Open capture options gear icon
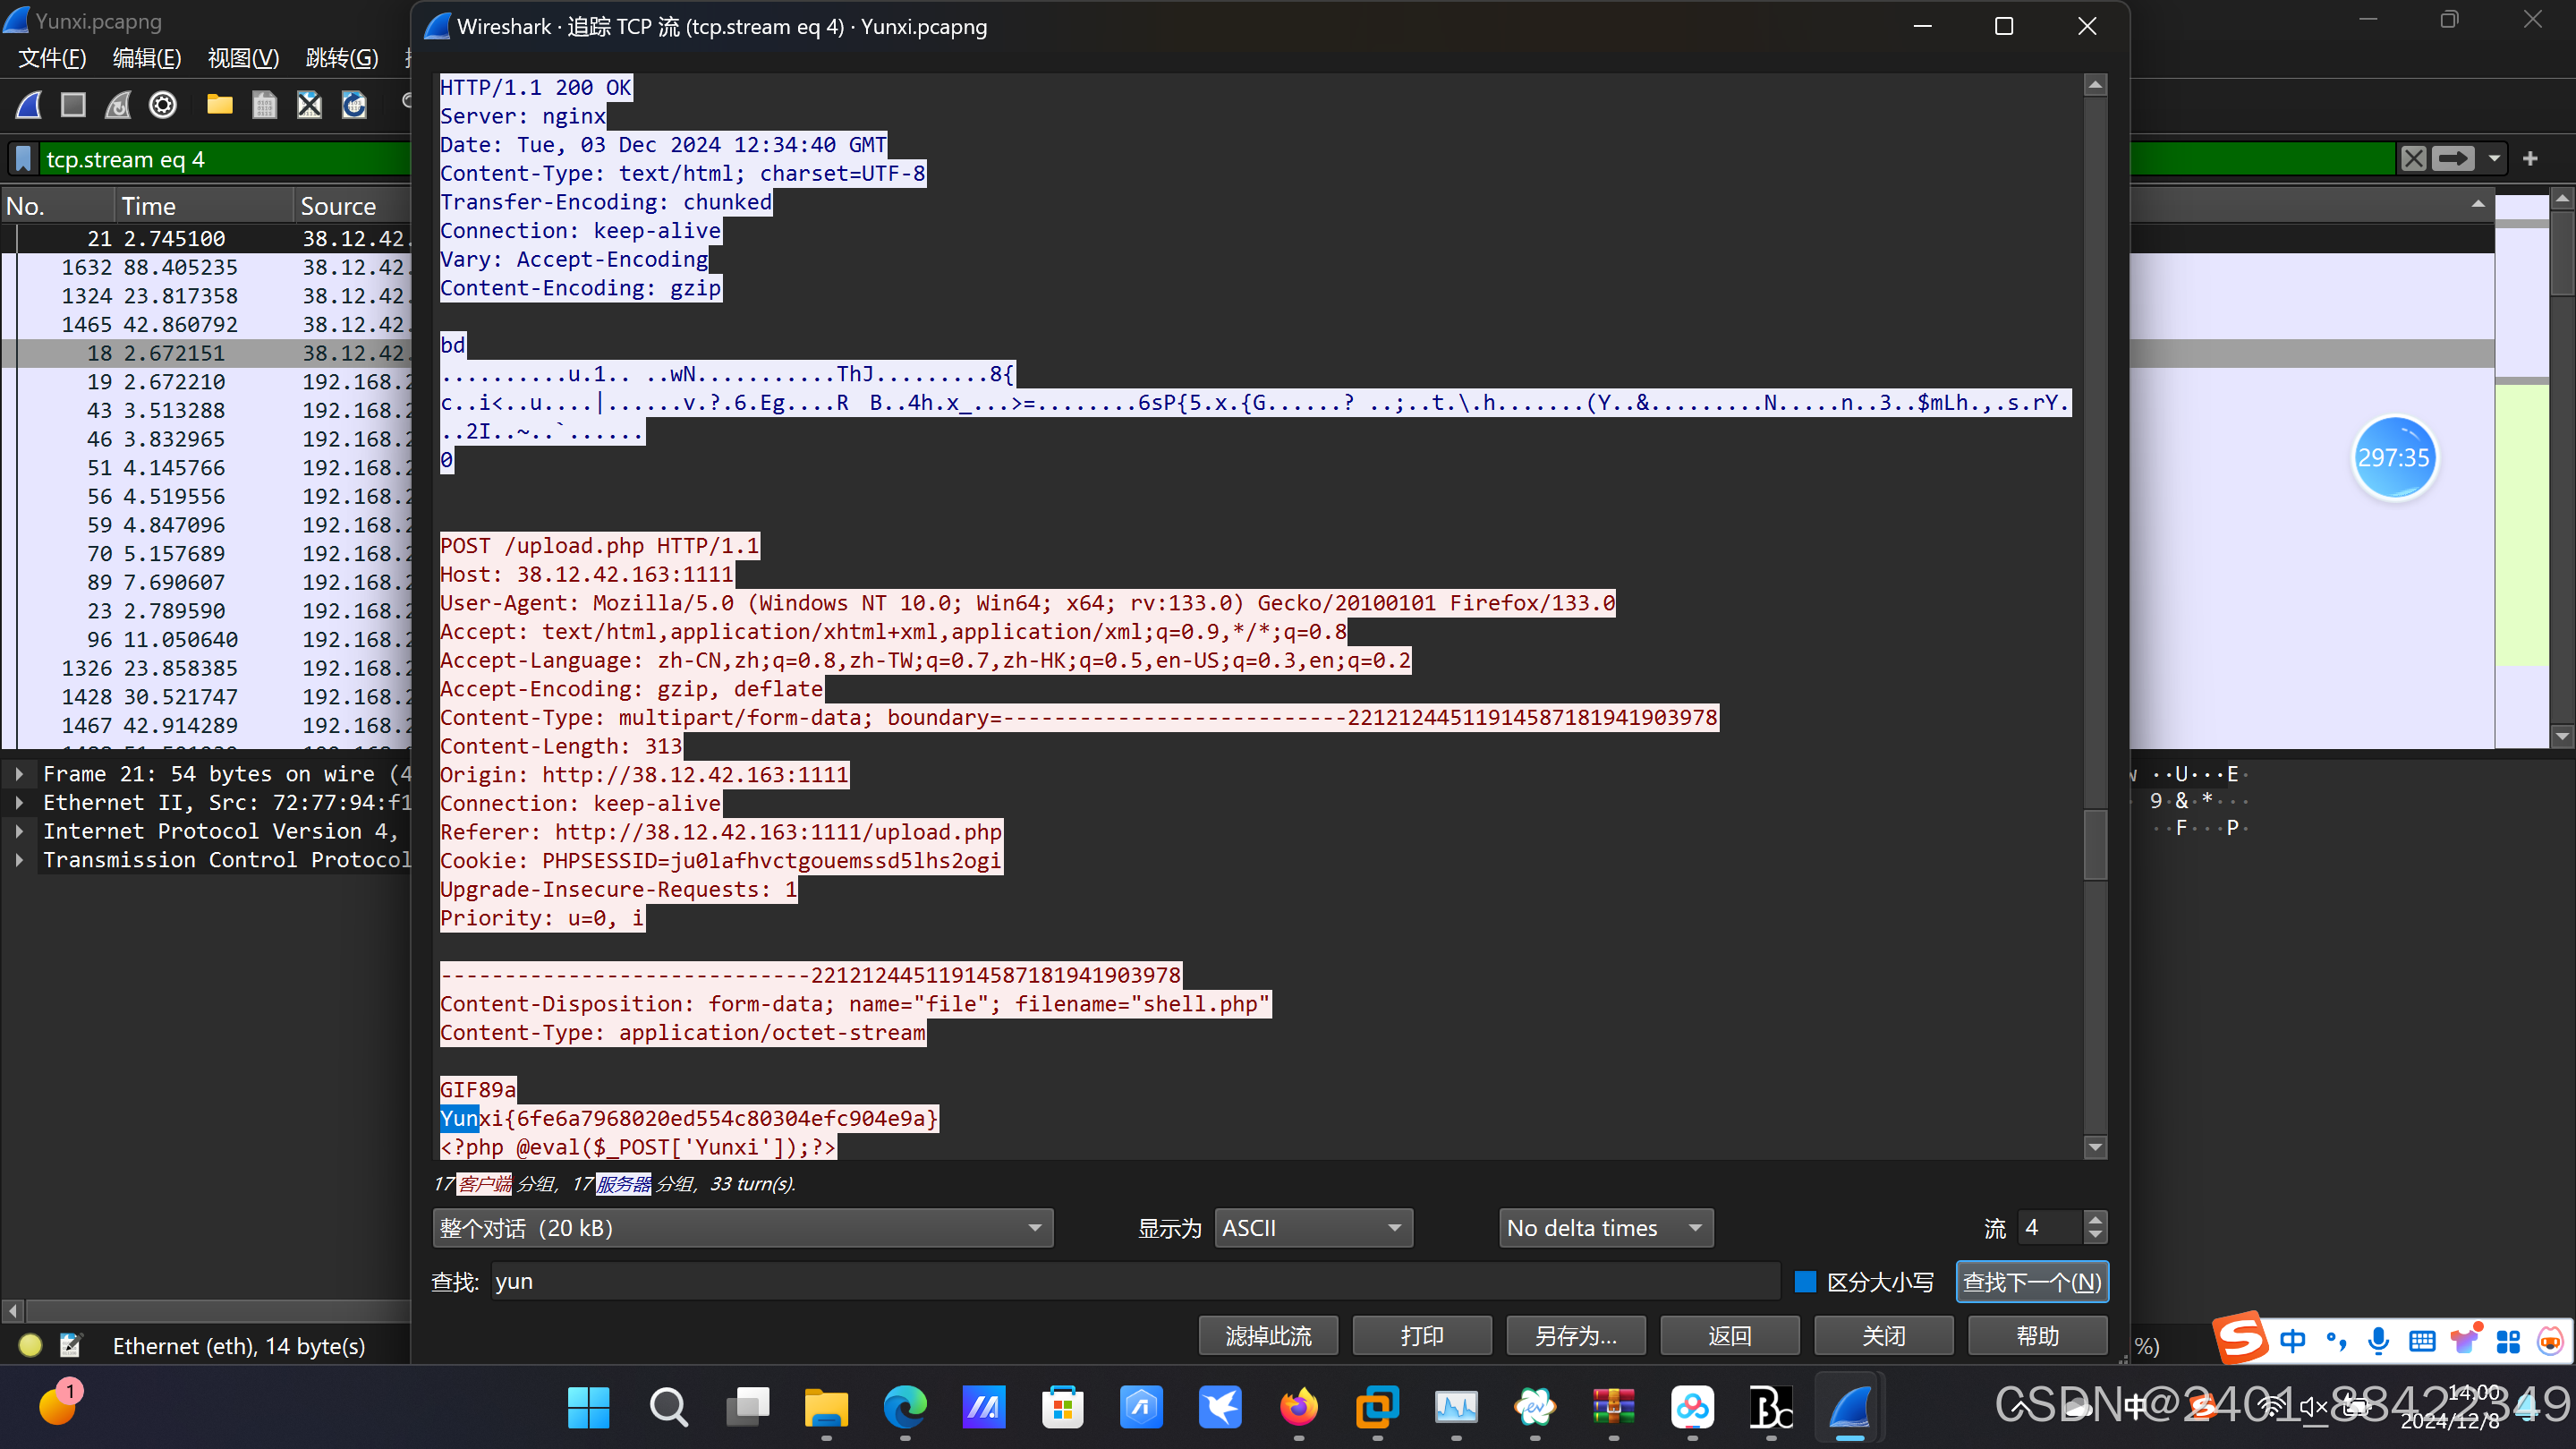This screenshot has width=2576, height=1449. click(x=163, y=104)
